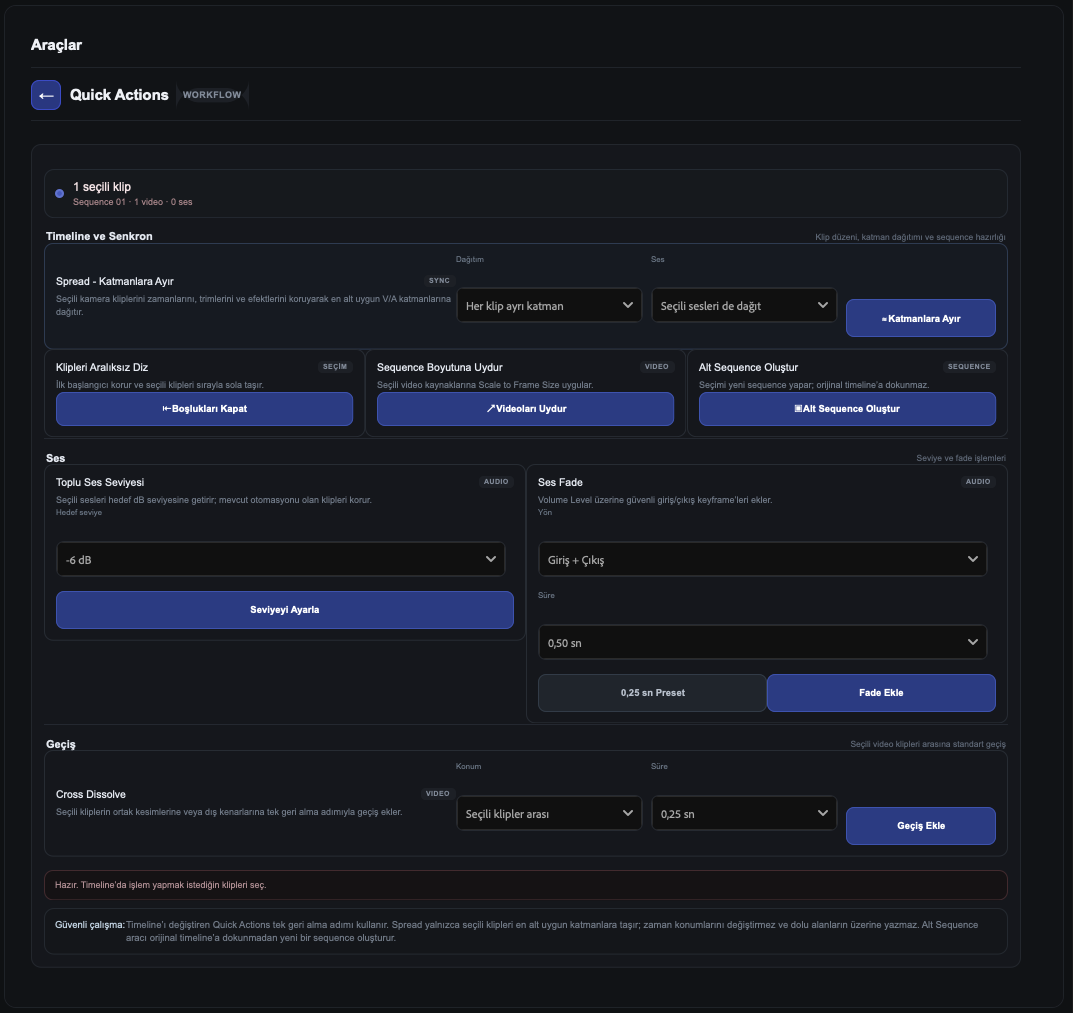
Task: Click the 'Cross Dissolve' title
Action: coord(91,795)
